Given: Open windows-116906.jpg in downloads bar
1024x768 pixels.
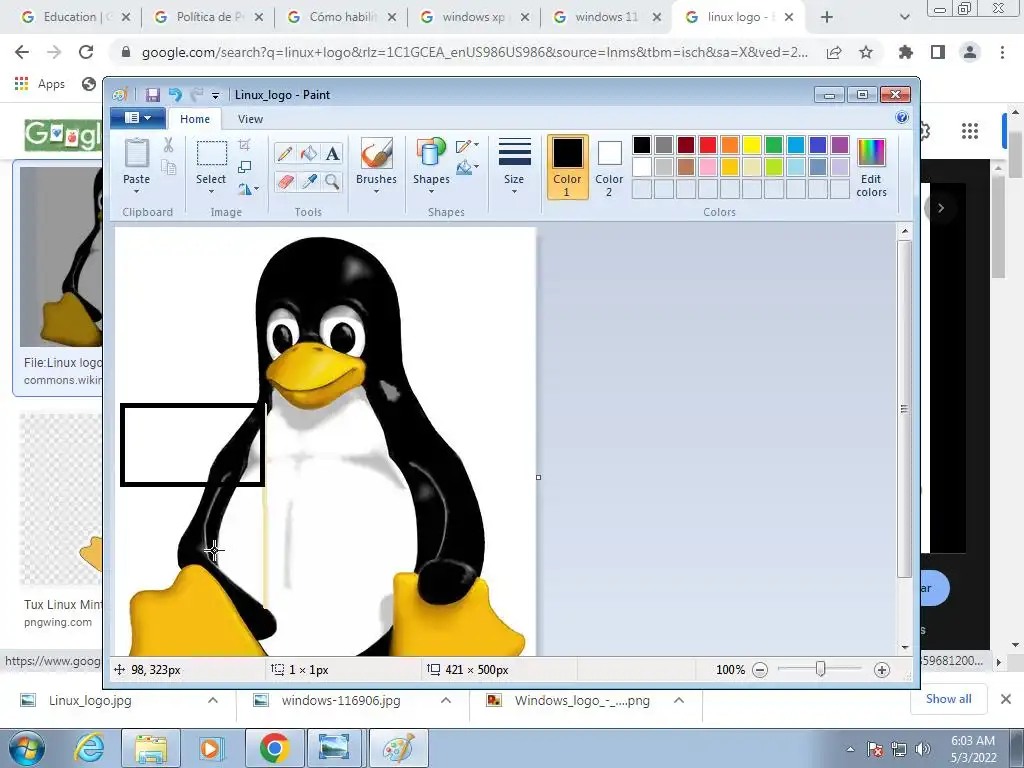Looking at the screenshot, I should 340,701.
